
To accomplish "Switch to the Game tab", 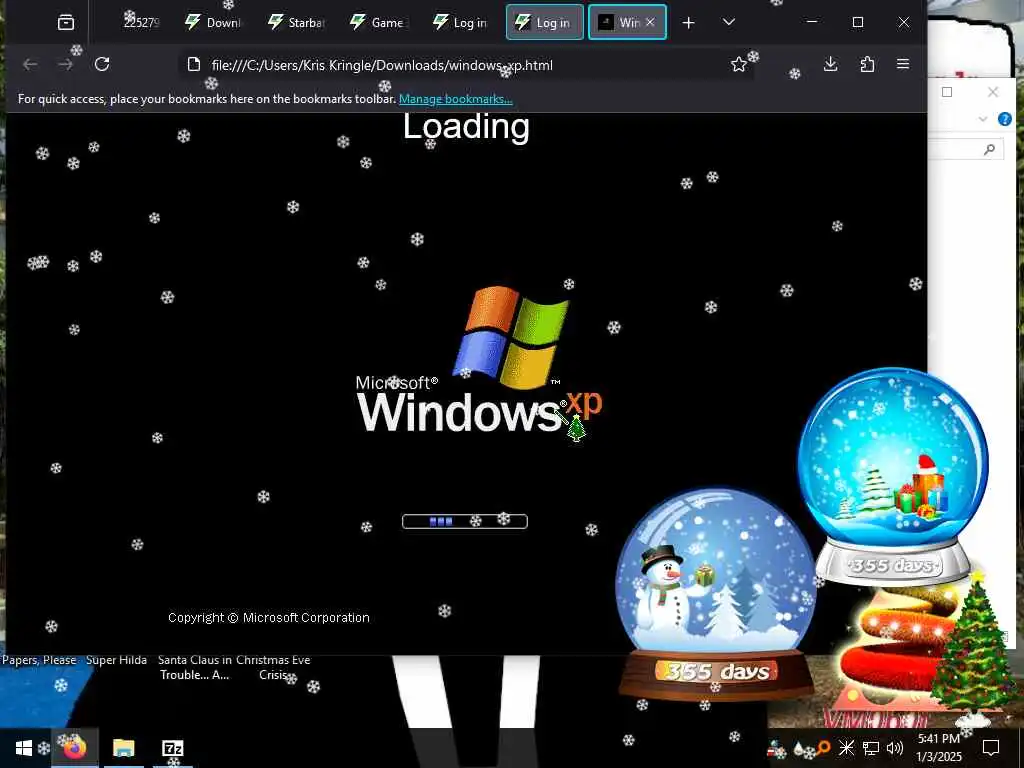I will 378,23.
